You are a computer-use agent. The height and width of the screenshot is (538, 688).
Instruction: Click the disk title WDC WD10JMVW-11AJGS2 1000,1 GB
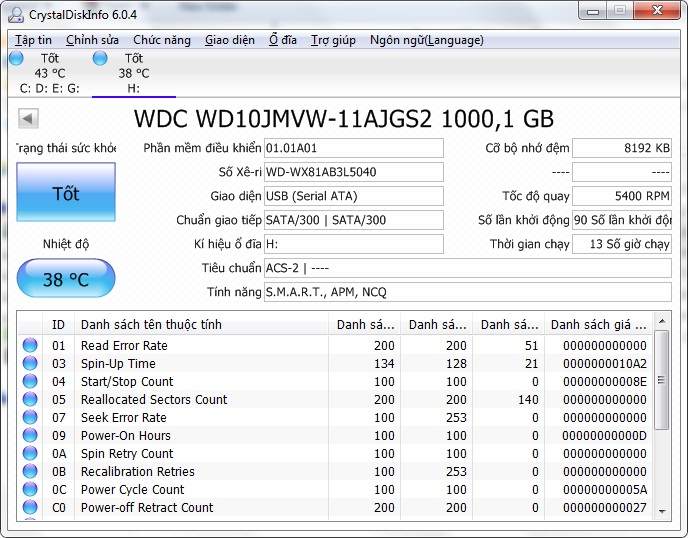pos(344,119)
